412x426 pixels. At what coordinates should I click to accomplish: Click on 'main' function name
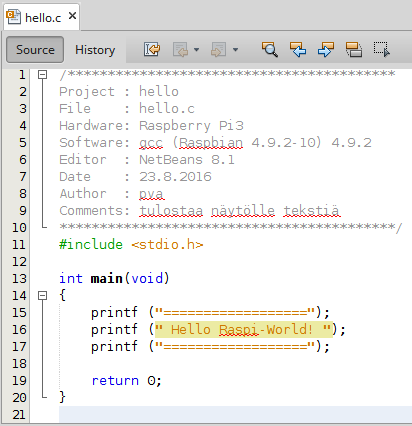pyautogui.click(x=107, y=278)
